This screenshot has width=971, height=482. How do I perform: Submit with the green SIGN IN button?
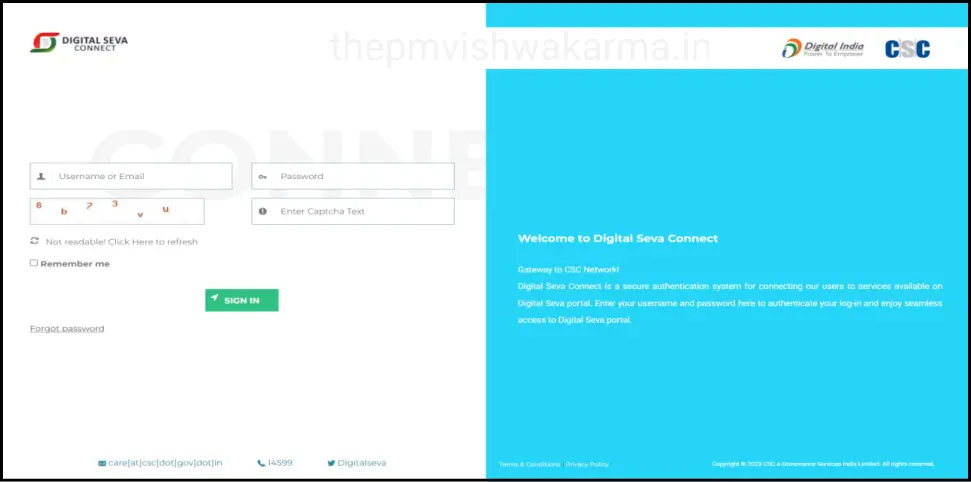pos(242,300)
